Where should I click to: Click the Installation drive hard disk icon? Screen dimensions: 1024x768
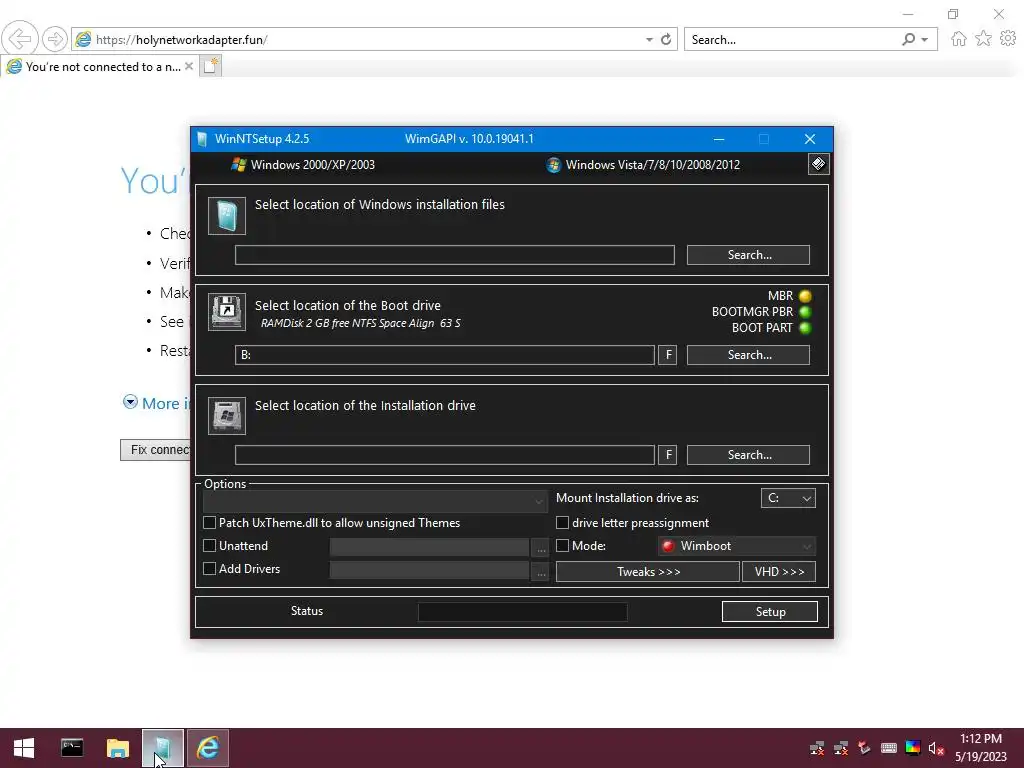[x=227, y=415]
